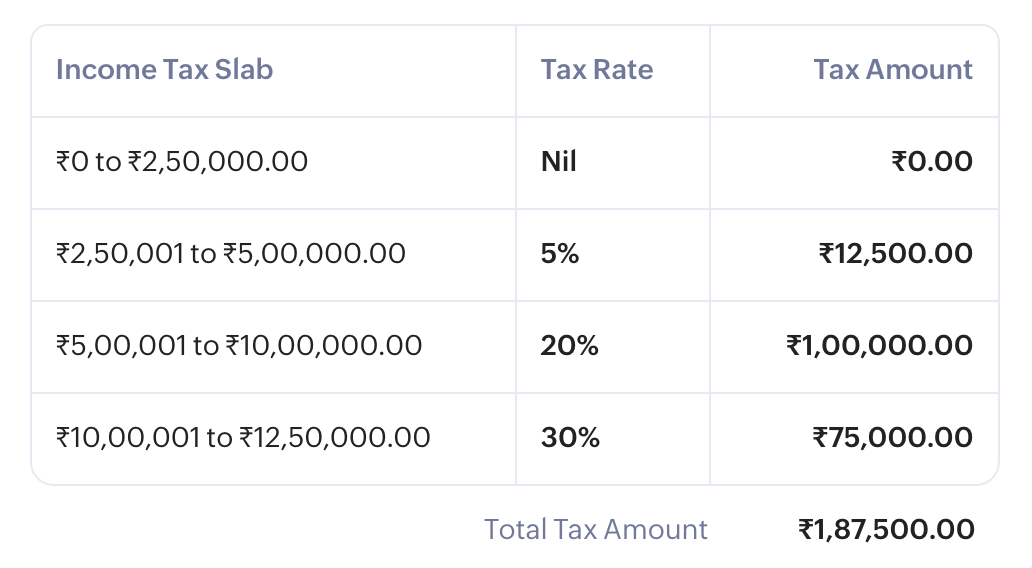The height and width of the screenshot is (568, 1032).
Task: Click the 20% tax rate cell
Action: coord(570,346)
